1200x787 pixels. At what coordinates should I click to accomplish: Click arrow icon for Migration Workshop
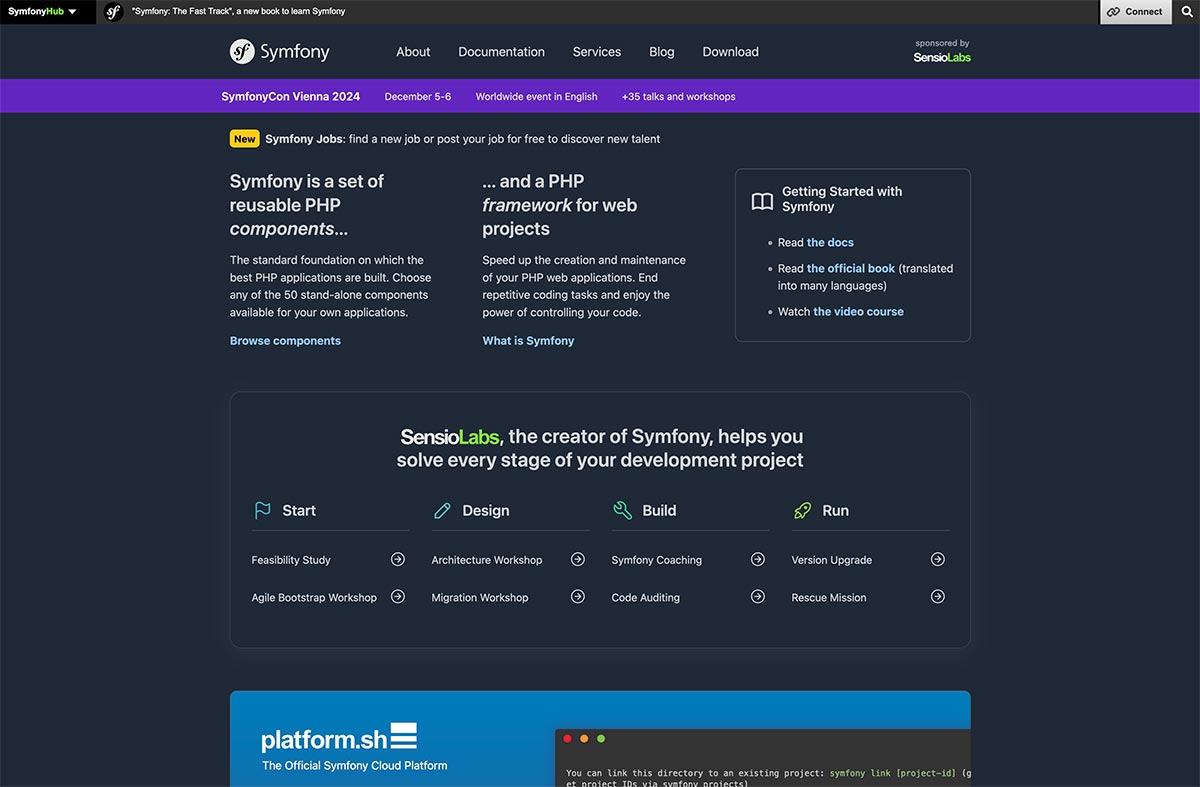click(x=578, y=596)
